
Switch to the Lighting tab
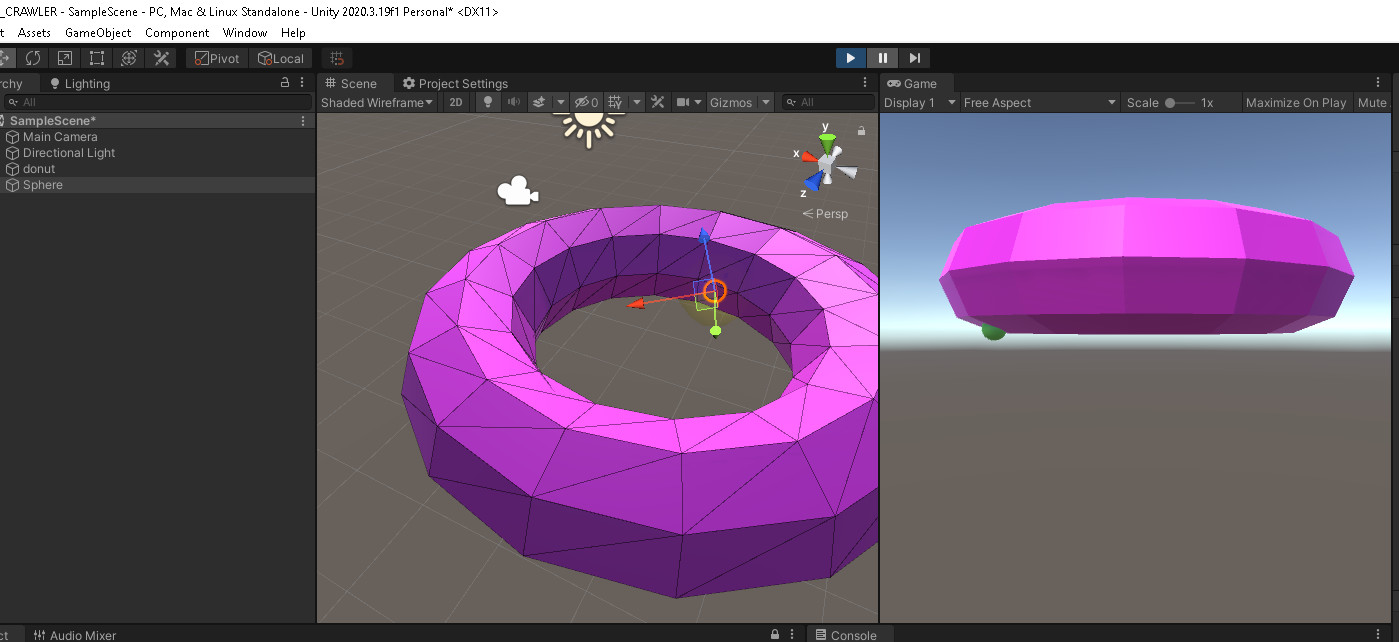[84, 83]
